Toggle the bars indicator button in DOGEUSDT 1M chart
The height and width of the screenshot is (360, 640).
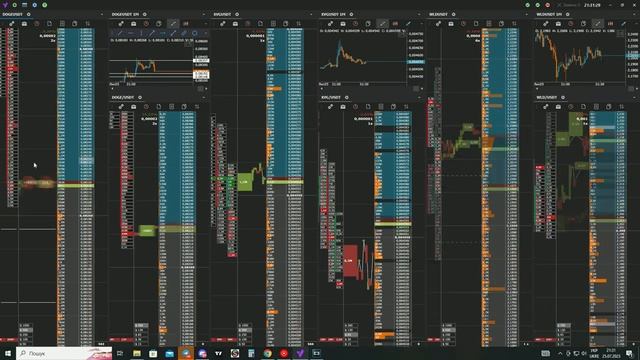186,24
